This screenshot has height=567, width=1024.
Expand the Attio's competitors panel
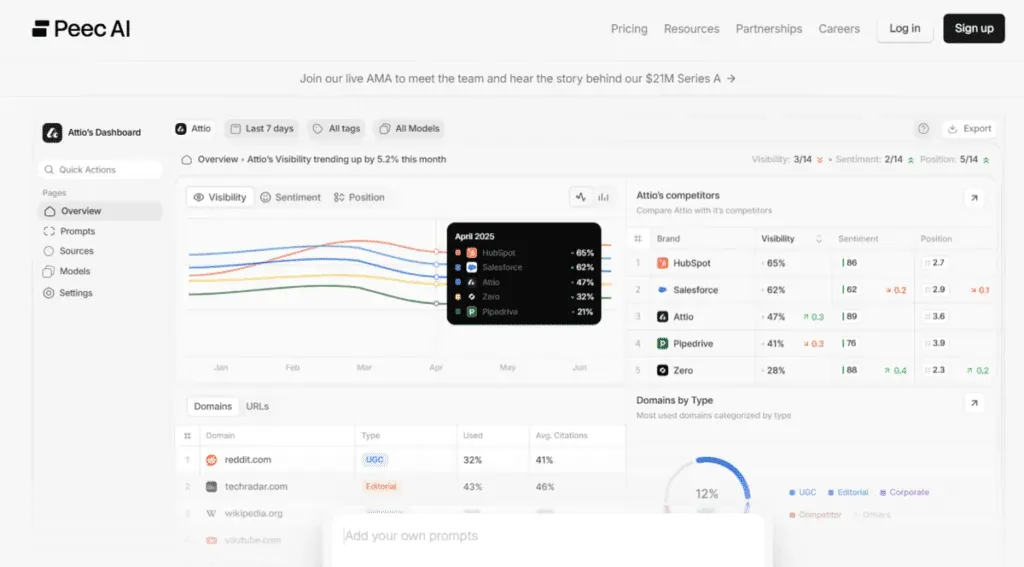tap(974, 198)
